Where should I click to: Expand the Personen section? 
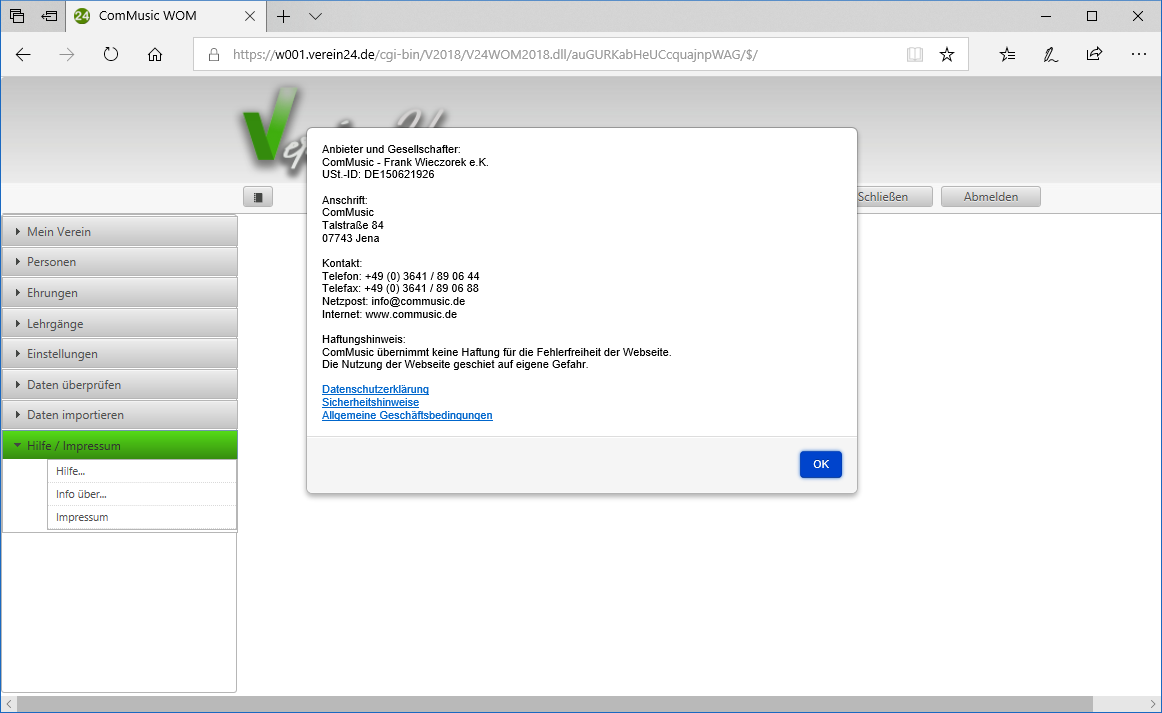click(x=119, y=262)
